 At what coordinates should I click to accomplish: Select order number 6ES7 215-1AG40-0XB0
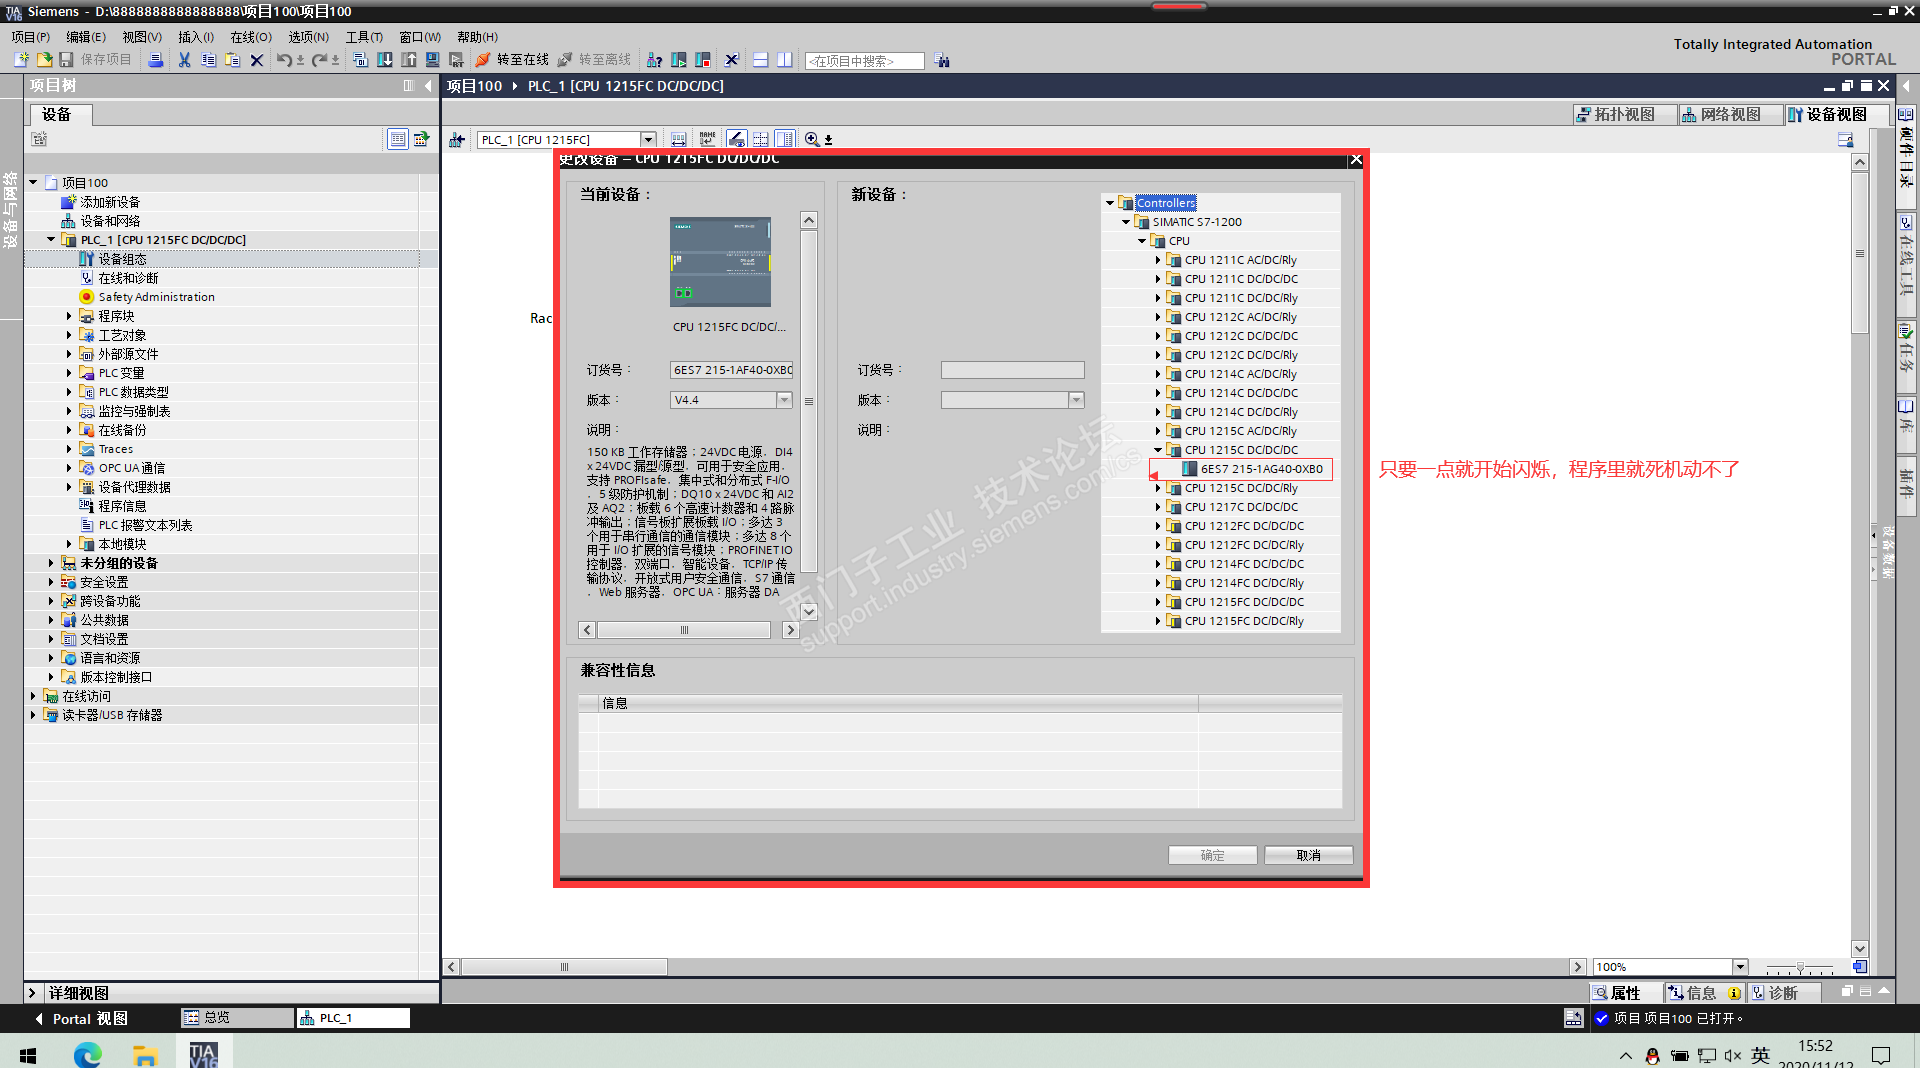(x=1262, y=469)
